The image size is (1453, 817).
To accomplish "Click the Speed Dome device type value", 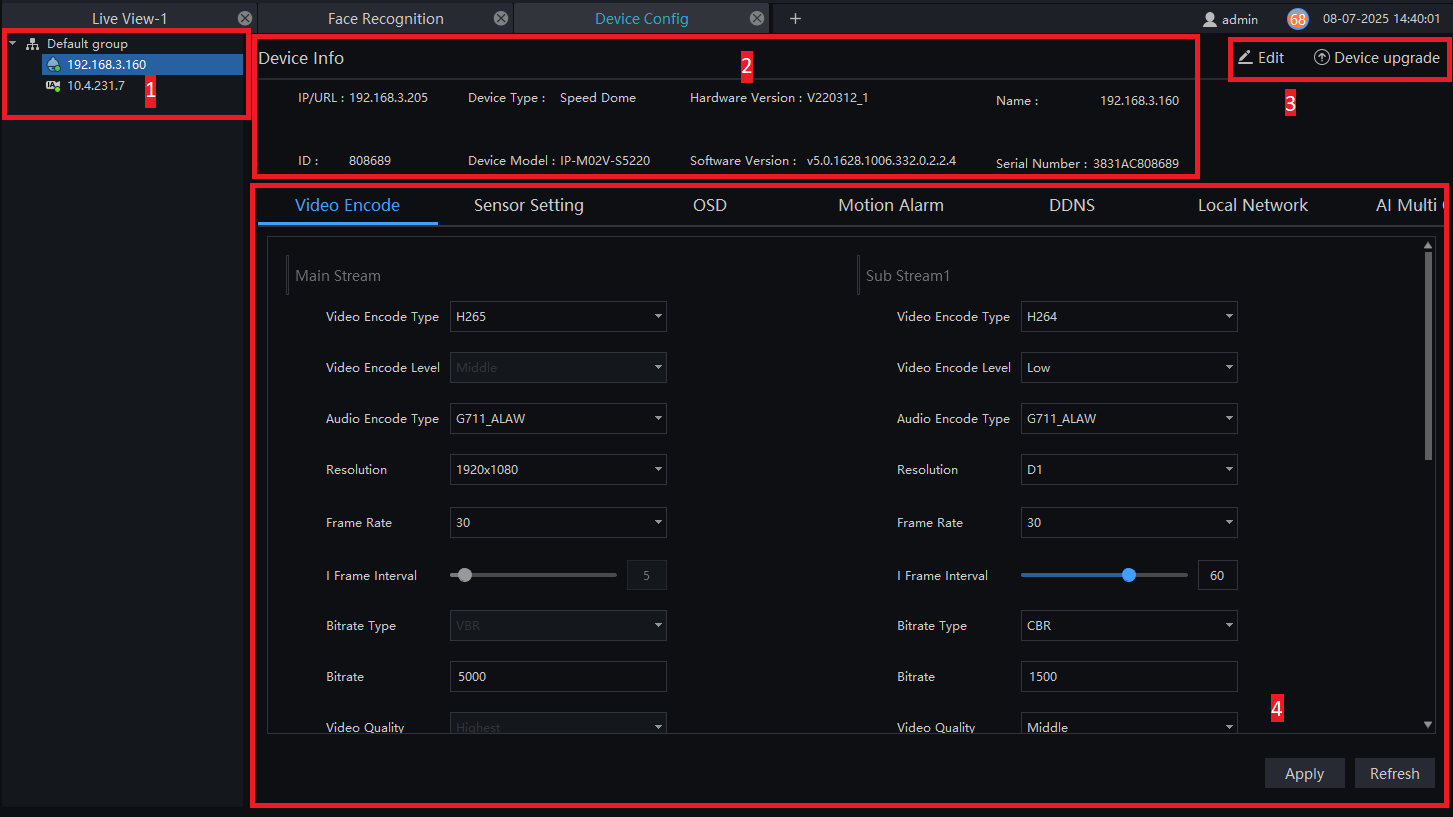I will (598, 98).
